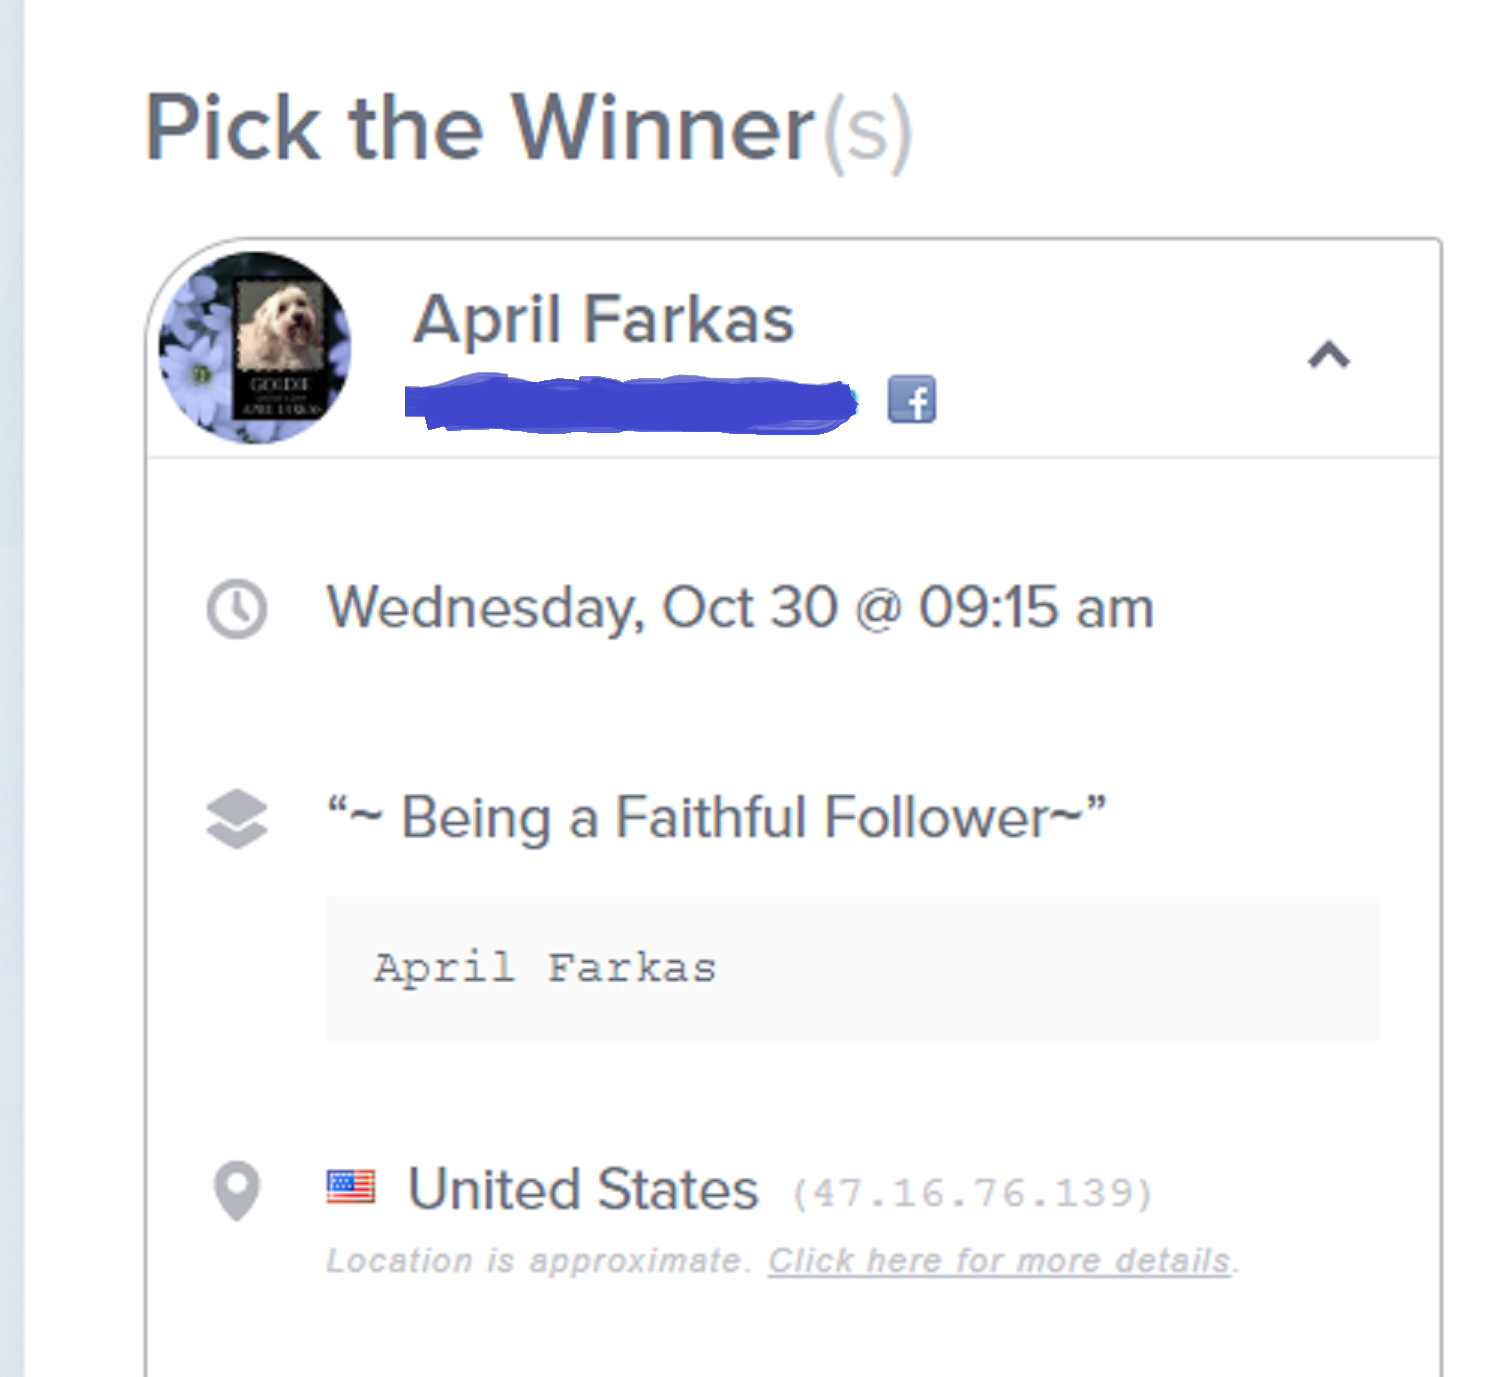Image resolution: width=1500 pixels, height=1377 pixels.
Task: Open April Farkas profile picture
Action: pyautogui.click(x=255, y=347)
